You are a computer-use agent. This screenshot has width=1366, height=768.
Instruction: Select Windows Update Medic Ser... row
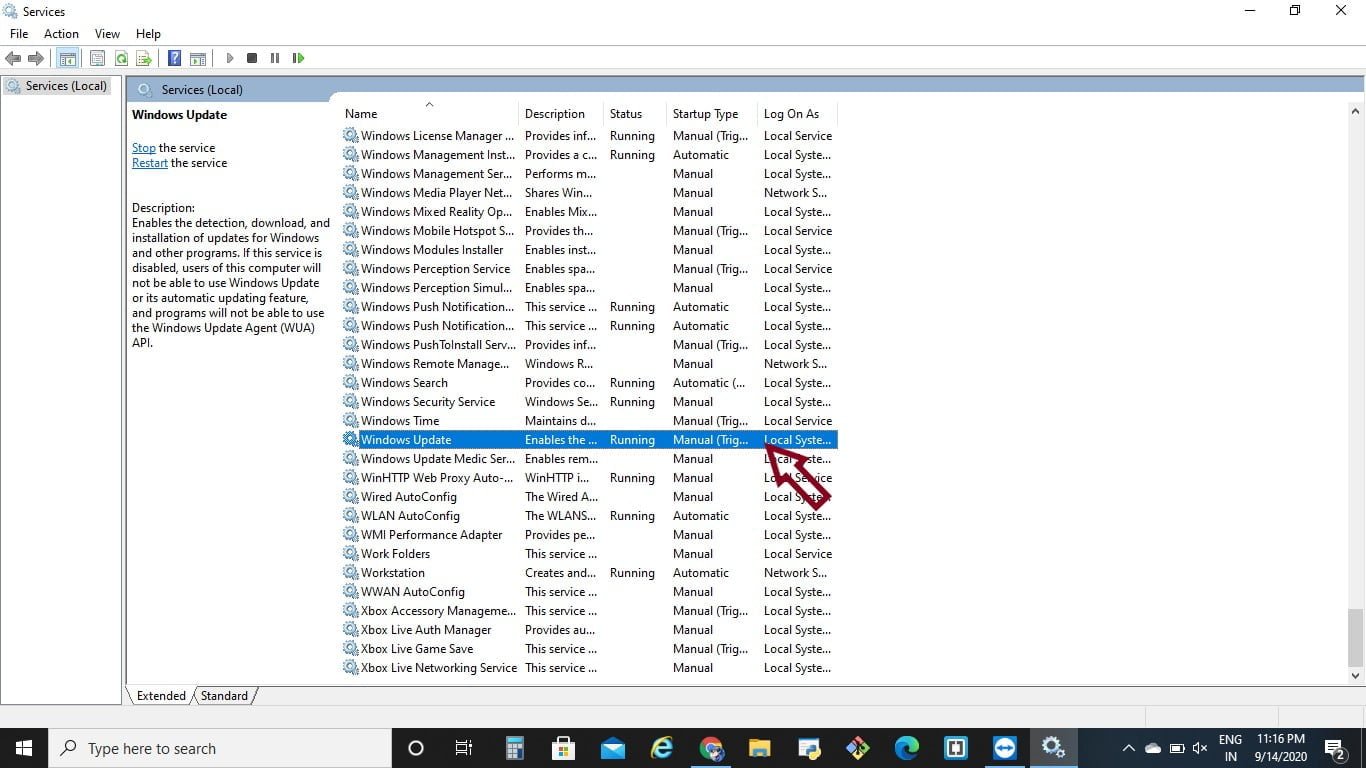click(x=589, y=459)
